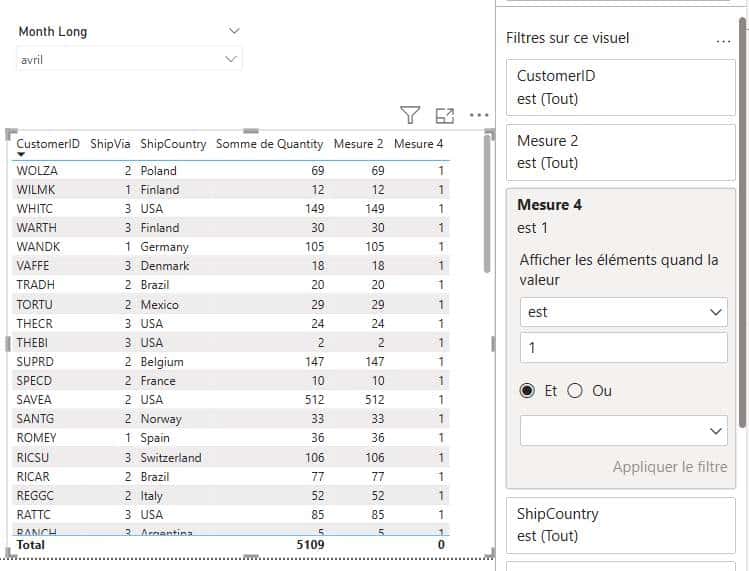This screenshot has height=571, width=749.
Task: Click the sort arrow under CustomerID header
Action: click(21, 155)
